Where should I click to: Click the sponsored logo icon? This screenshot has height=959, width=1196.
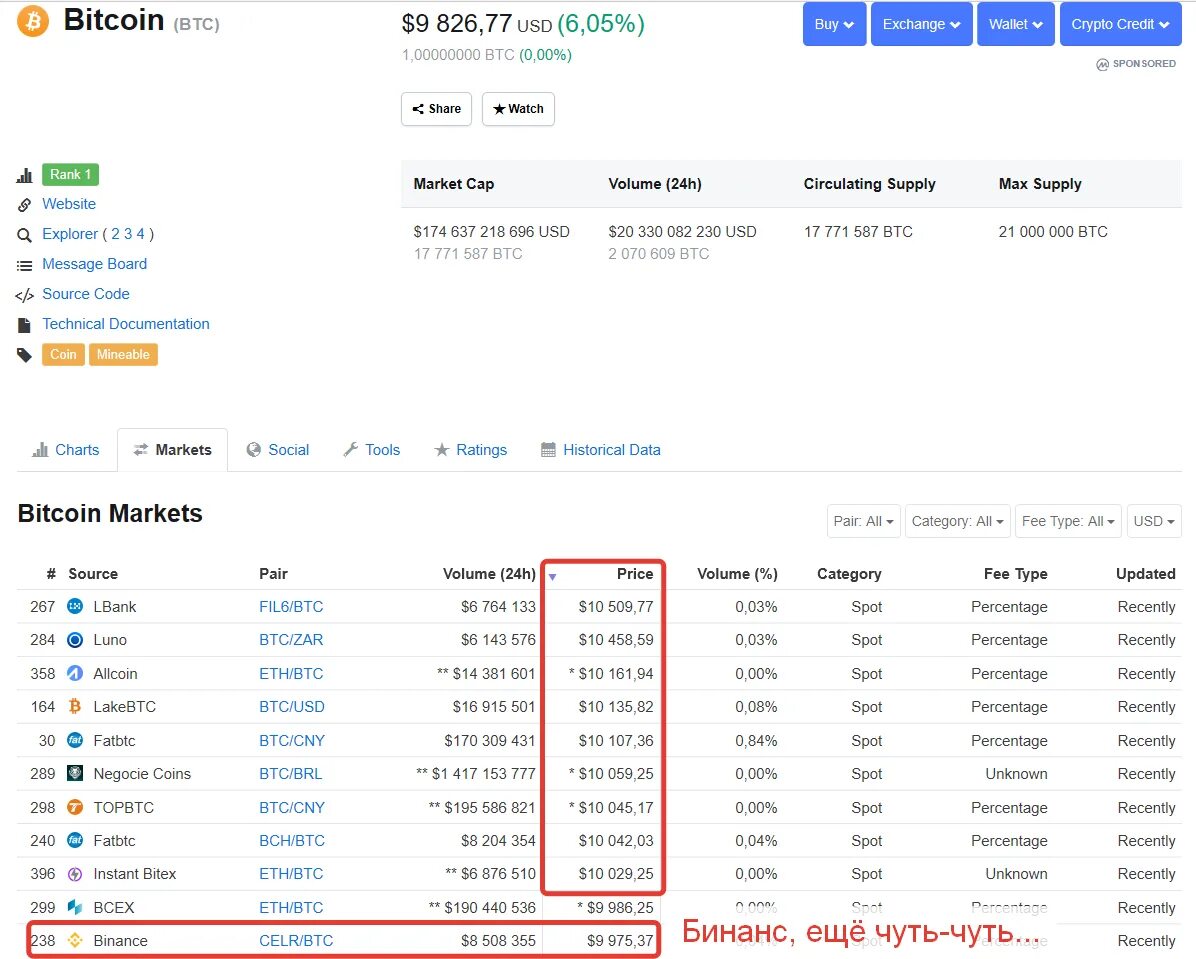(x=1102, y=64)
